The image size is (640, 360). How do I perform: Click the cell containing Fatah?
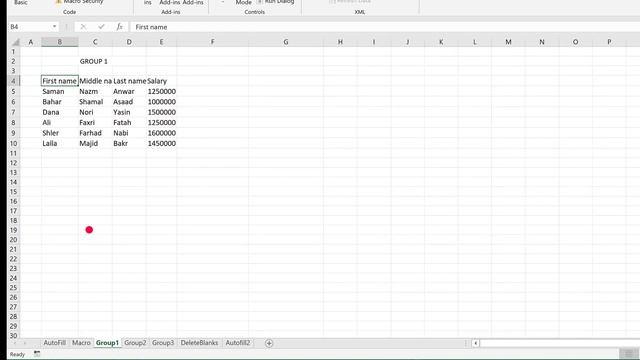[129, 122]
